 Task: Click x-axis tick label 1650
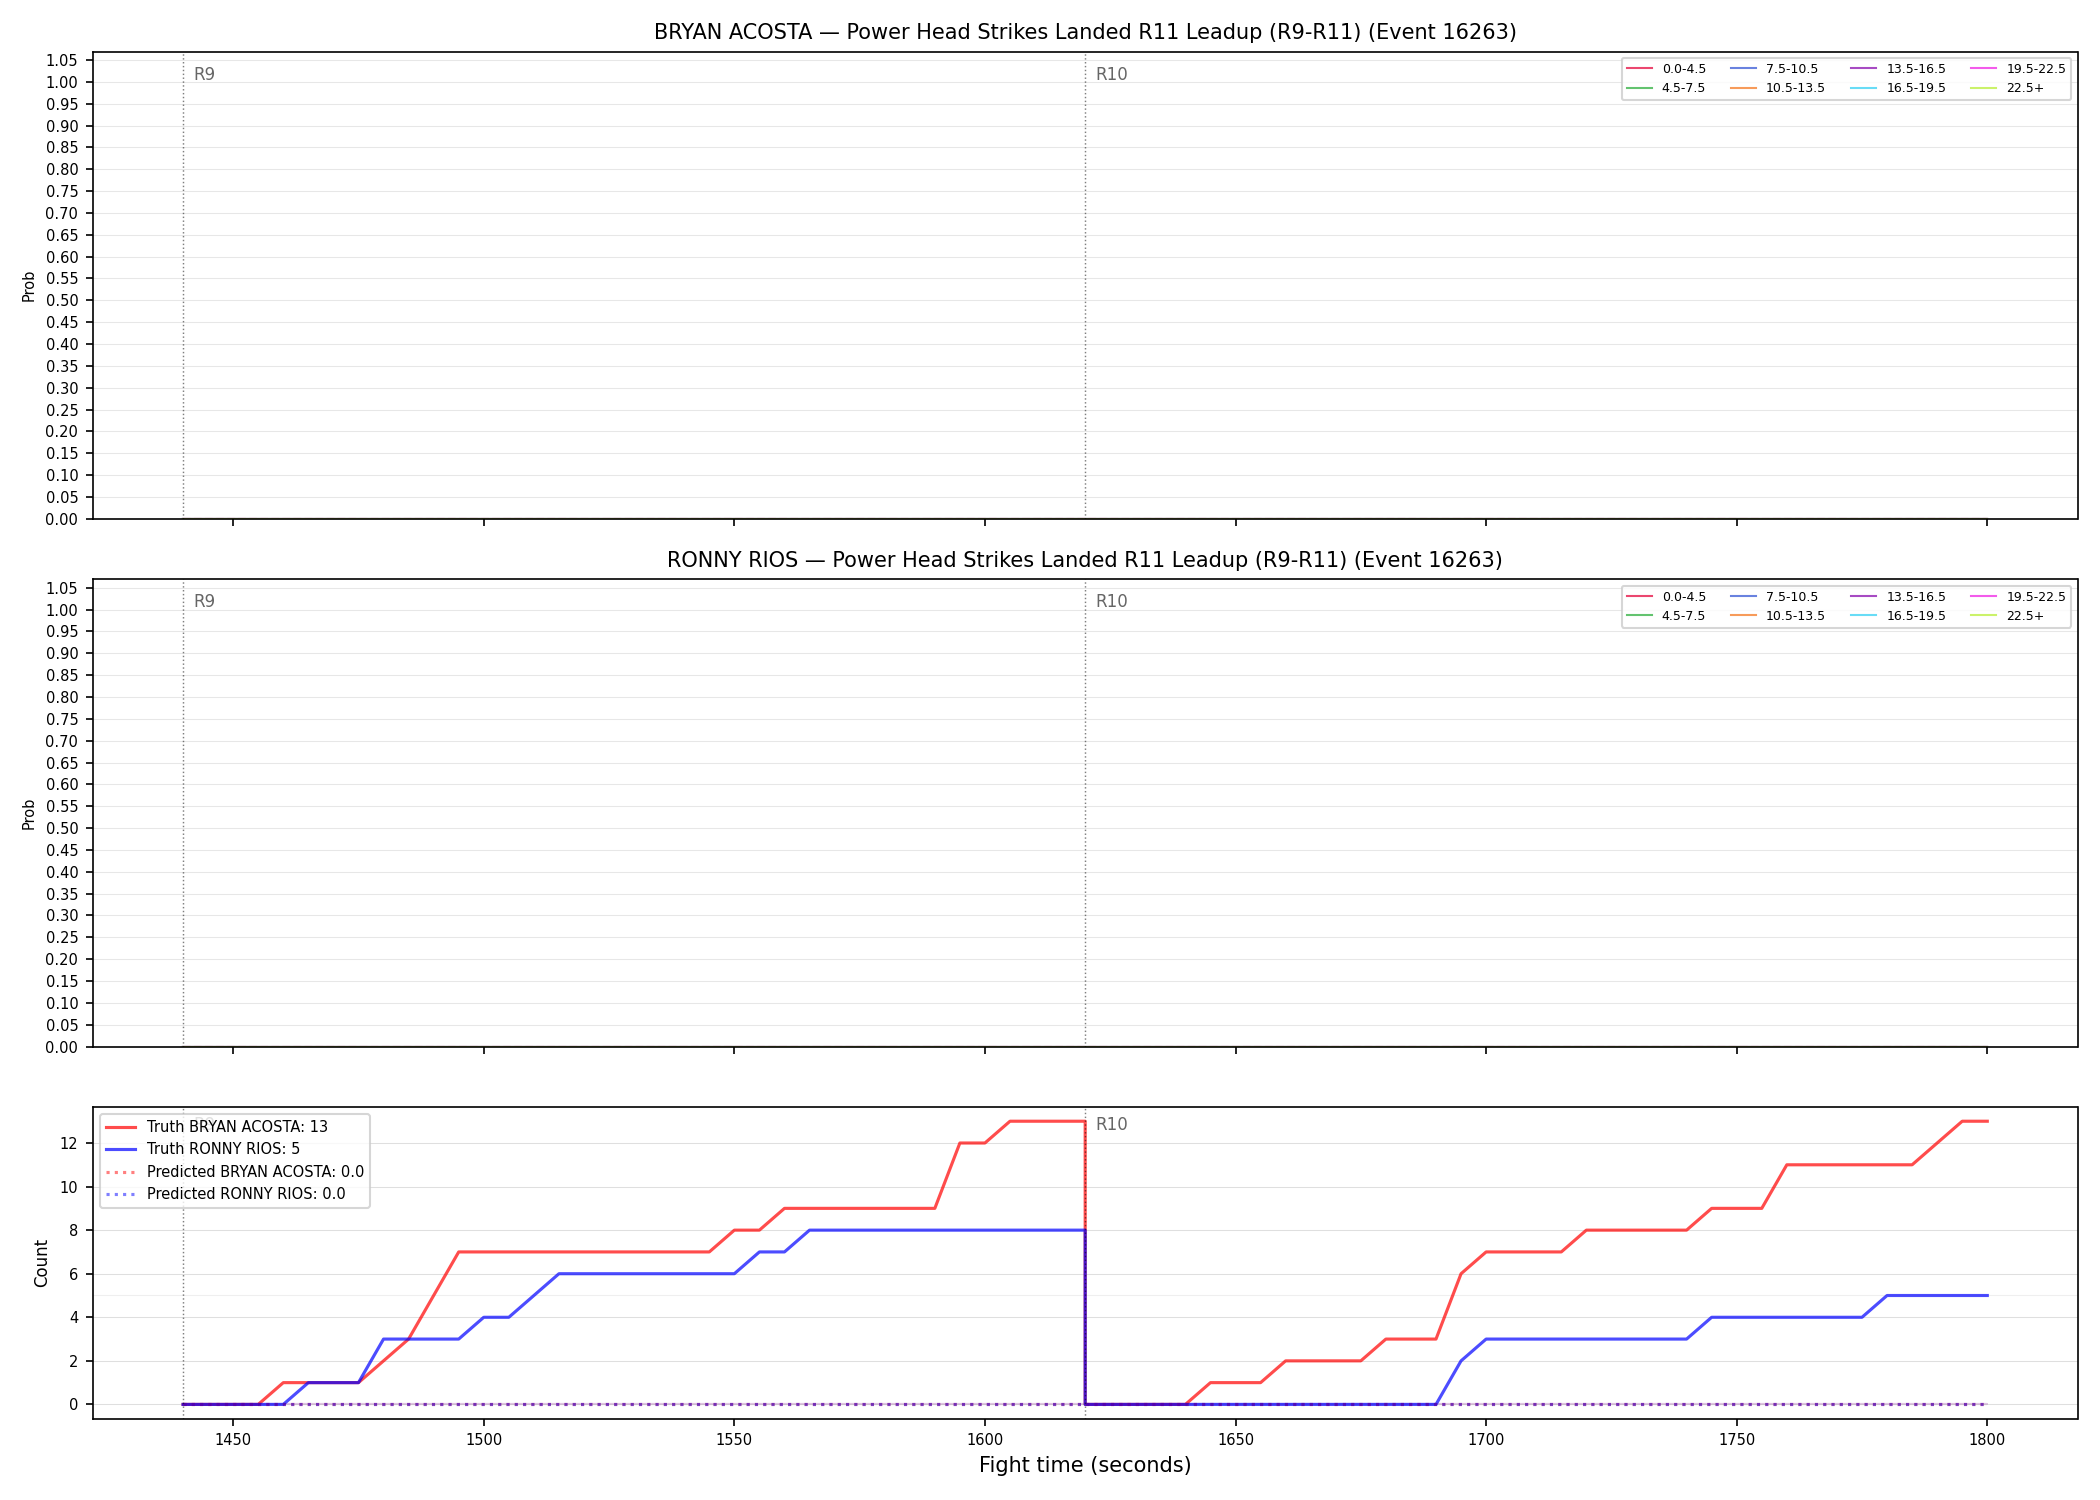tap(1236, 1439)
